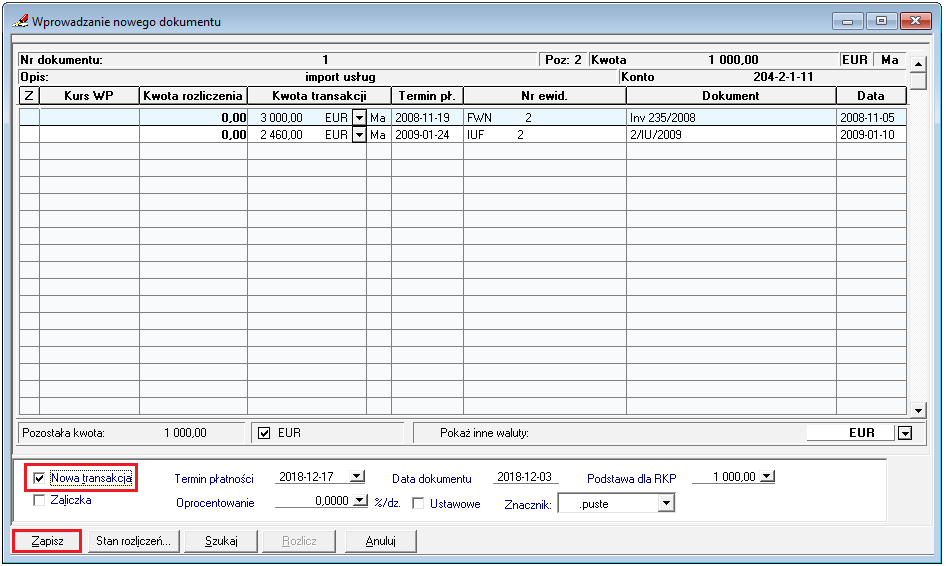Image resolution: width=946 pixels, height=566 pixels.
Task: Click the application icon in the title bar
Action: click(20, 21)
